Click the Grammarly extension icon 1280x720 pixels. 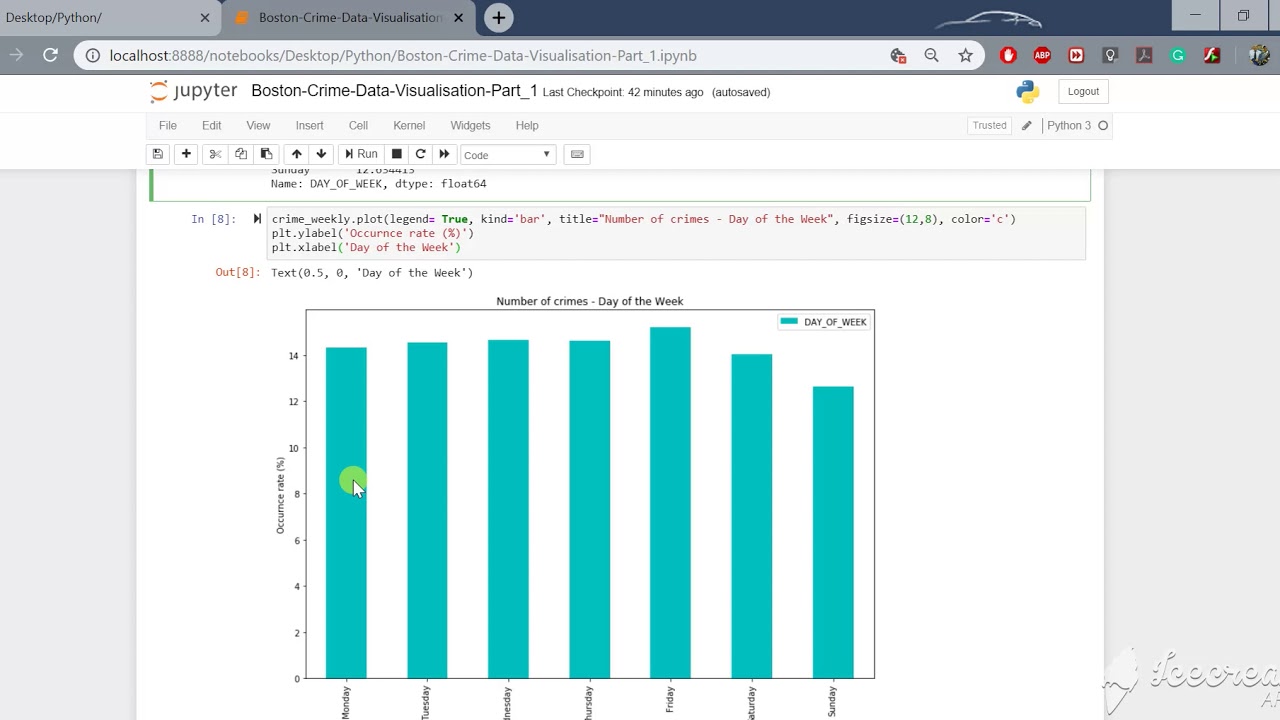(1178, 56)
